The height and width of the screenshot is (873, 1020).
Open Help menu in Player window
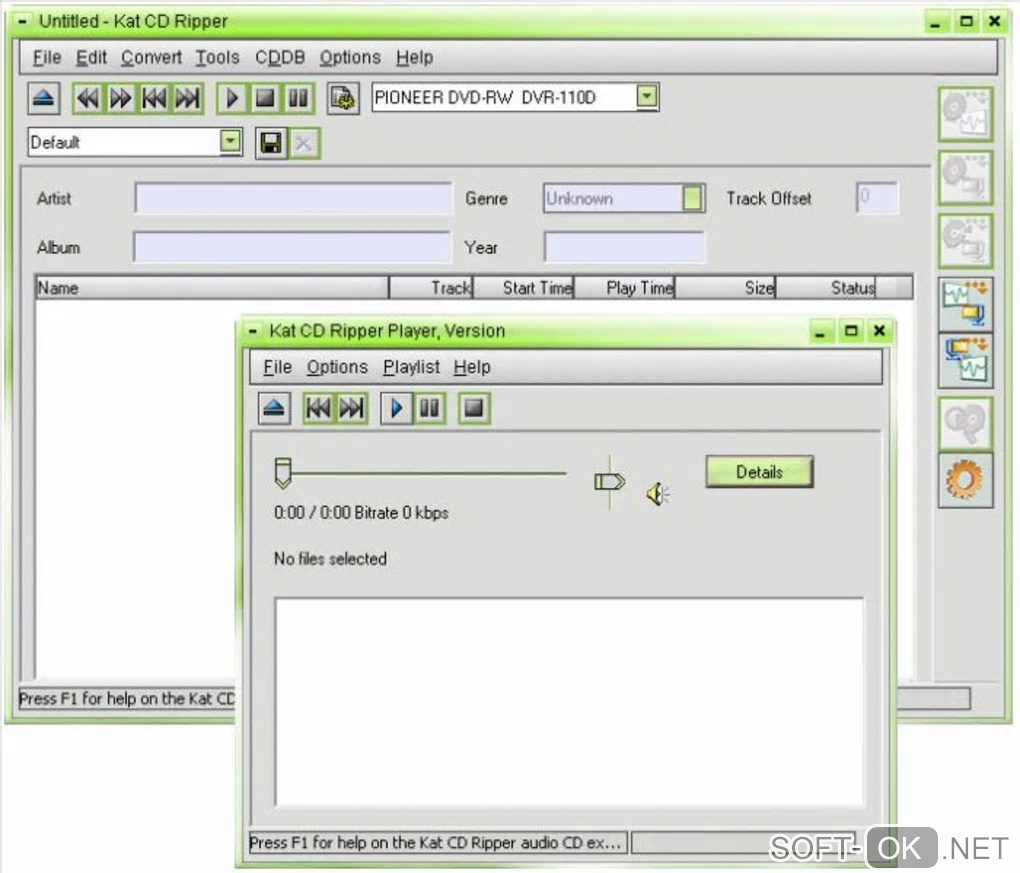coord(472,367)
